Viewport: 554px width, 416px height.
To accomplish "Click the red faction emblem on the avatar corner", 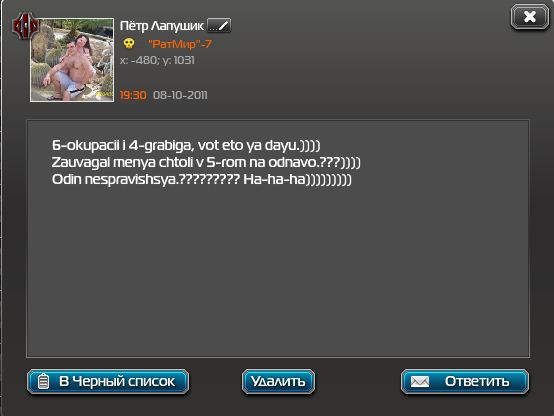I will tap(25, 25).
